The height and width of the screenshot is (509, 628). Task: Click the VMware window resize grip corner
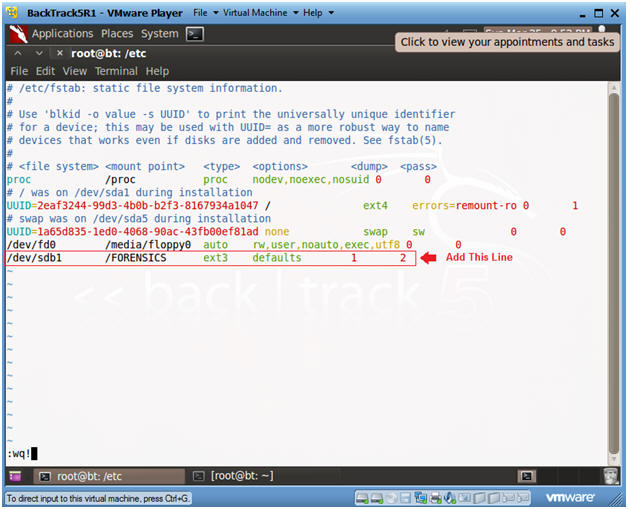click(x=617, y=499)
